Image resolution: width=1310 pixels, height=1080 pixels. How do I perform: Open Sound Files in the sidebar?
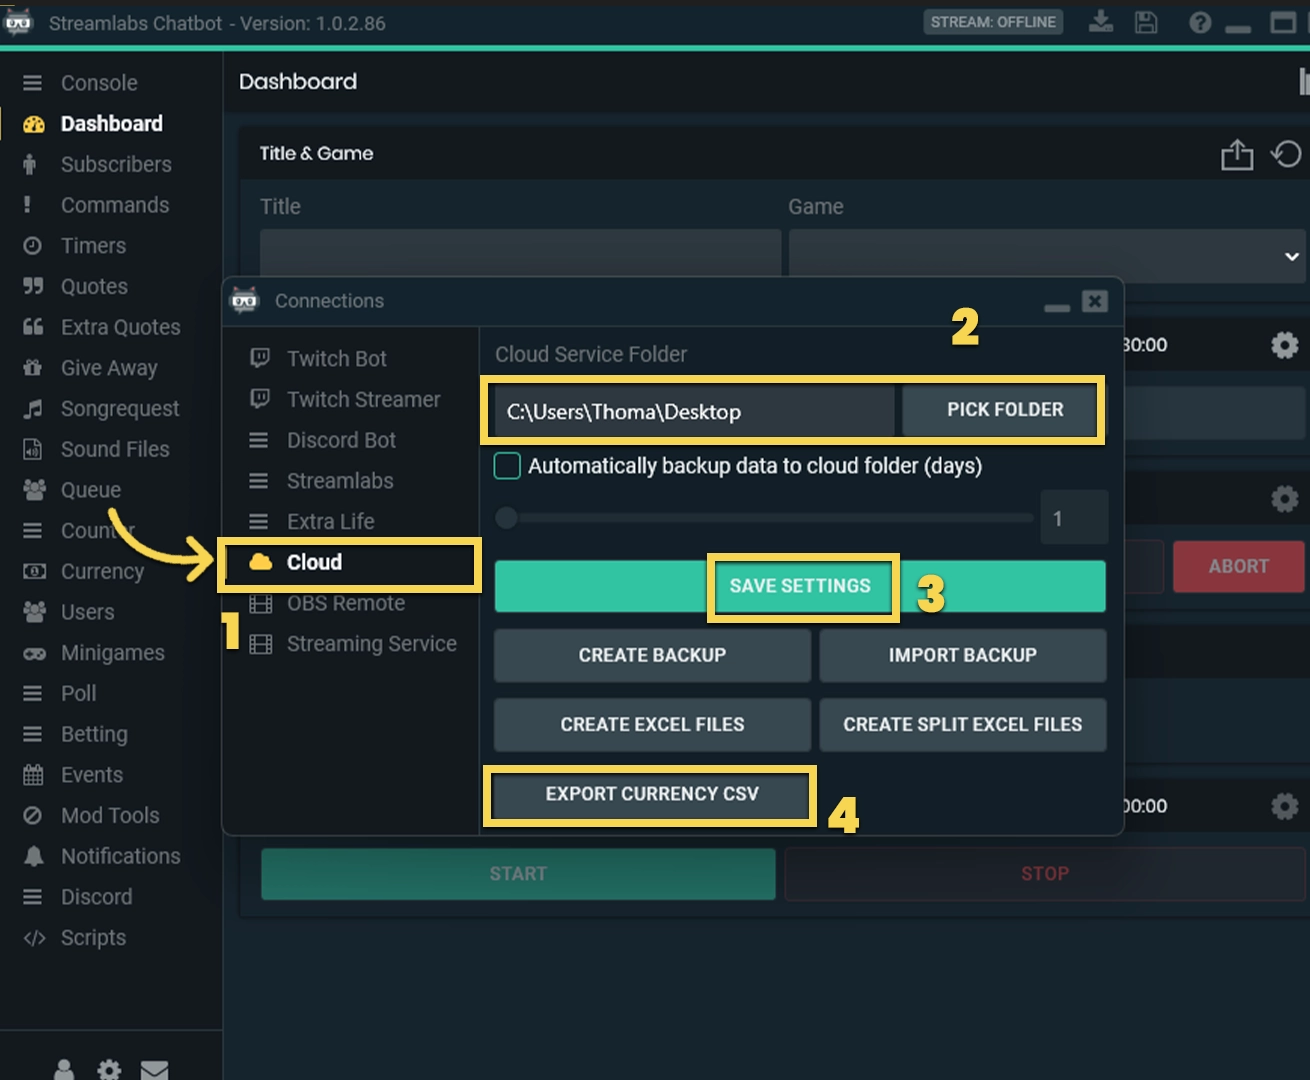(x=115, y=450)
